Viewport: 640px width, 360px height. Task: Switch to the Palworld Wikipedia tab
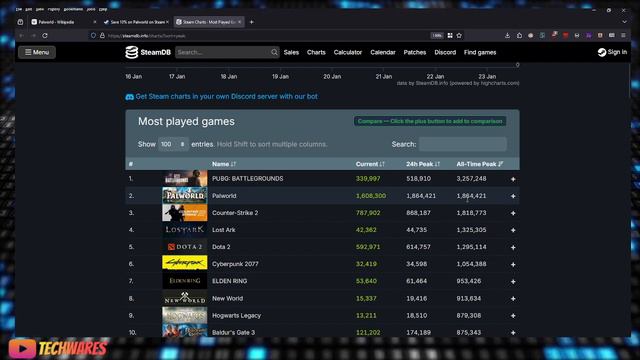coord(61,22)
